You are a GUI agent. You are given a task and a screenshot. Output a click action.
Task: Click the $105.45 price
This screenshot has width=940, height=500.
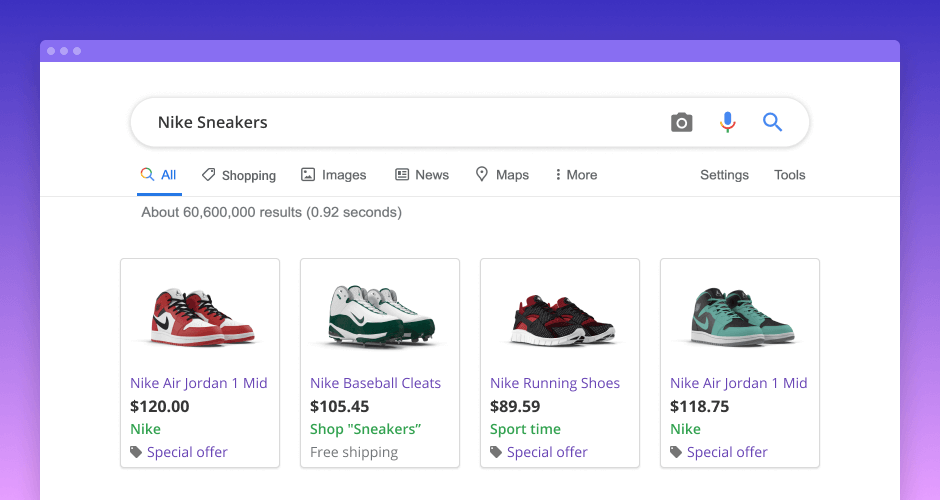pos(339,406)
